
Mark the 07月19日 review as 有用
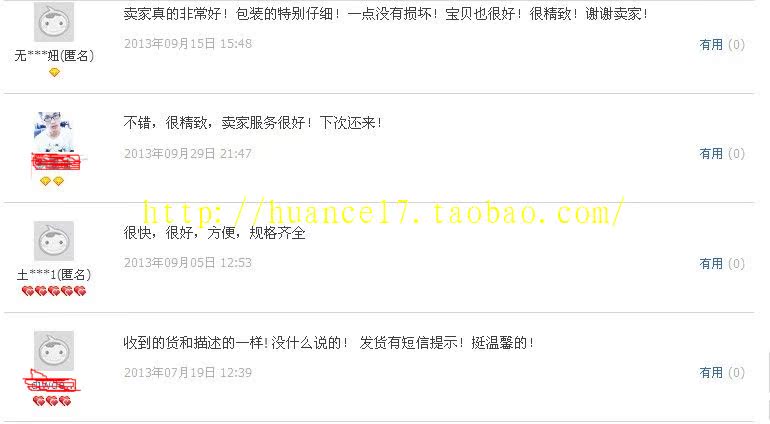coord(722,373)
